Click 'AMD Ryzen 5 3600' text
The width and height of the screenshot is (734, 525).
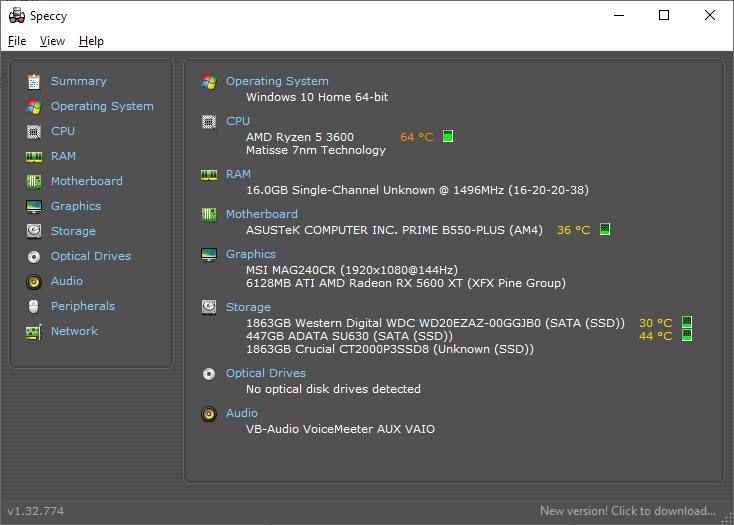(300, 137)
